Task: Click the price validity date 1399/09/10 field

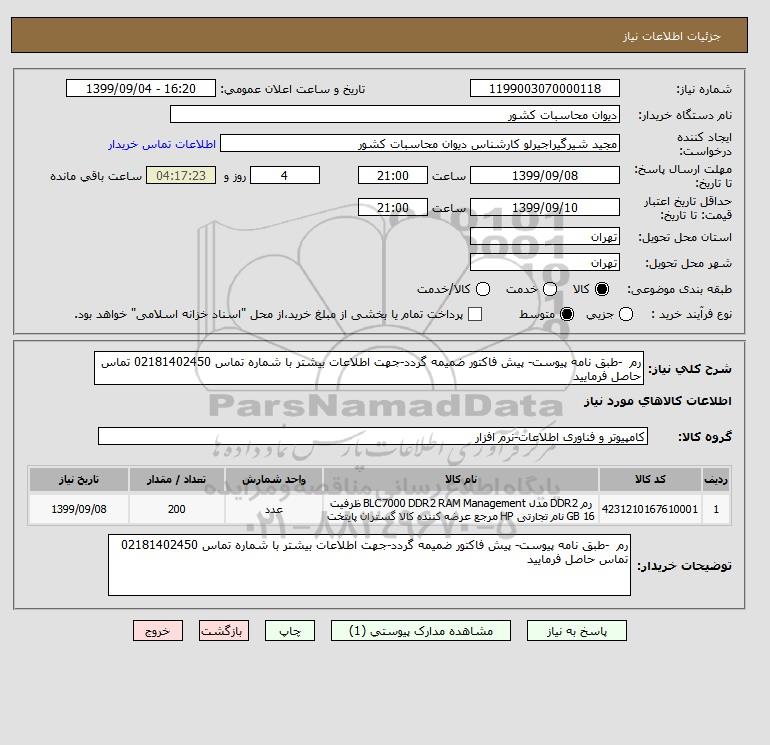Action: [x=545, y=207]
